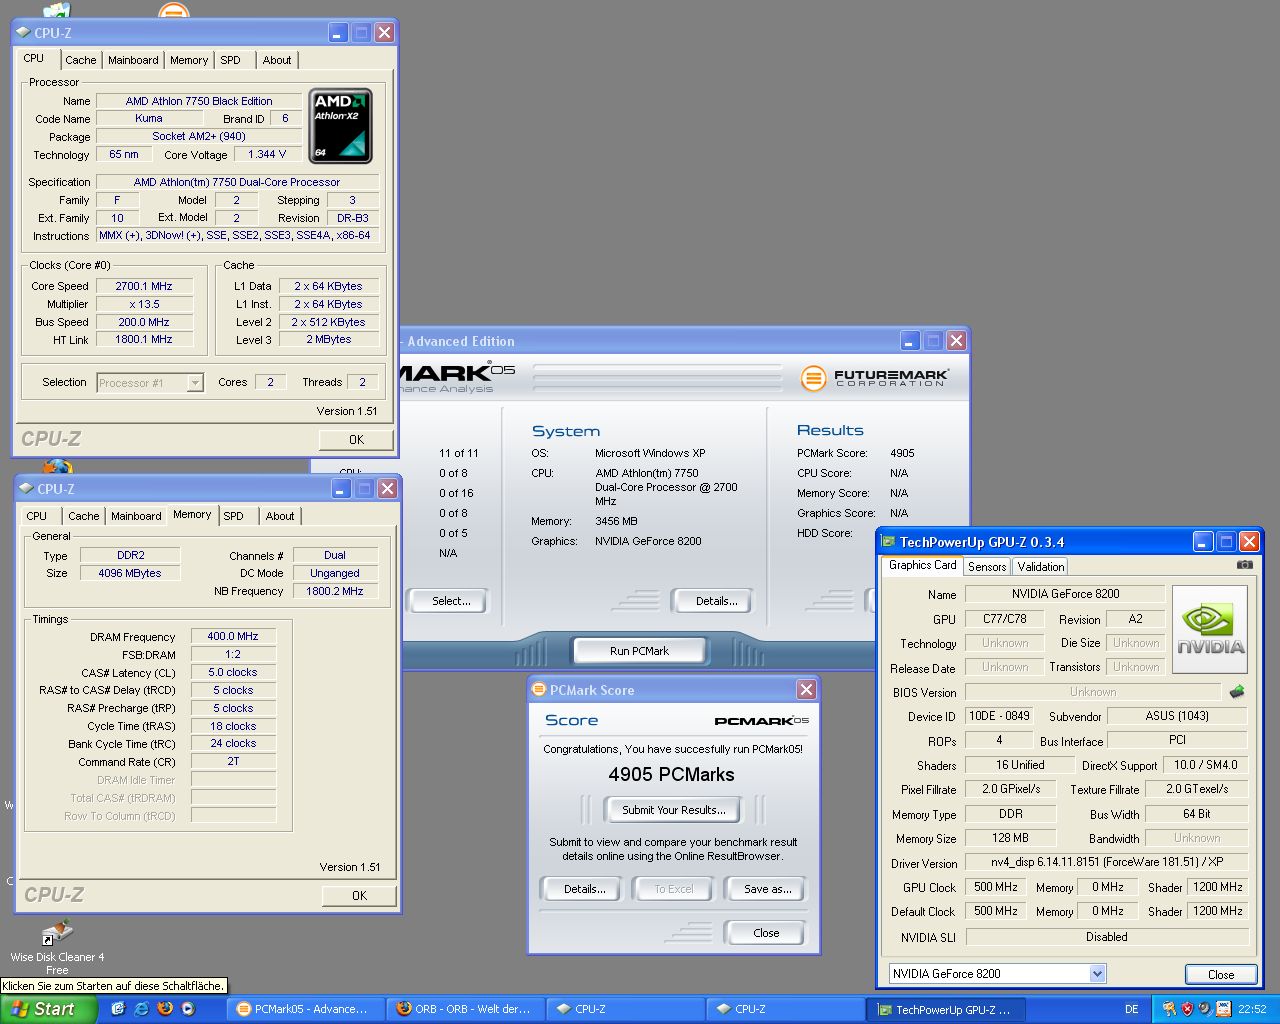
Task: Switch to the Sensors tab in GPU-Z
Action: coord(987,566)
